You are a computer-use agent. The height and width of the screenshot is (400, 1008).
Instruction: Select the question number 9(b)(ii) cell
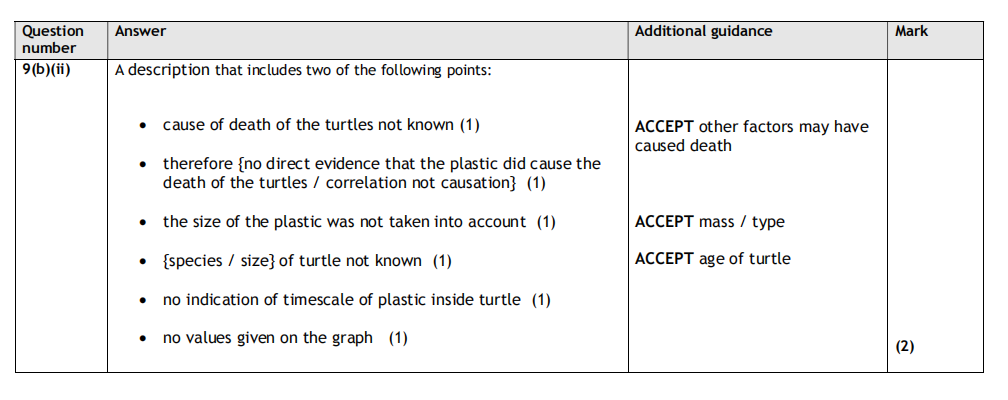click(x=46, y=70)
